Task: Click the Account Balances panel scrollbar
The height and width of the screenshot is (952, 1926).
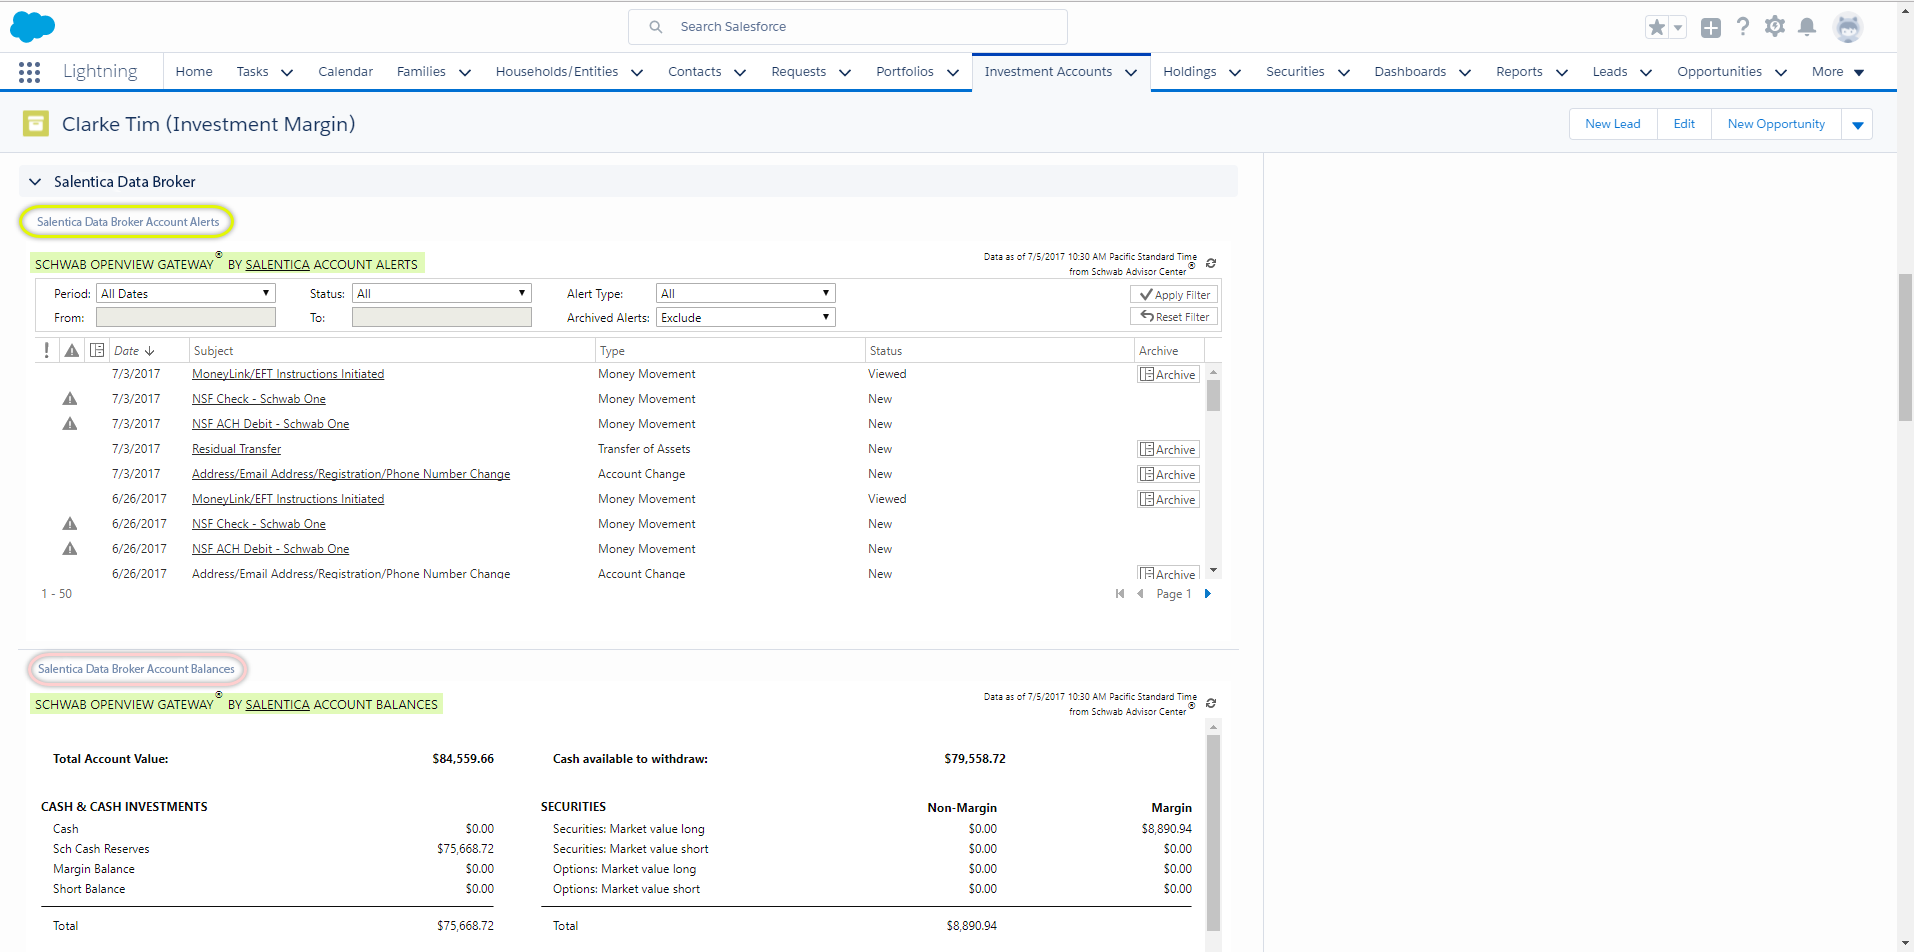Action: tap(1213, 833)
